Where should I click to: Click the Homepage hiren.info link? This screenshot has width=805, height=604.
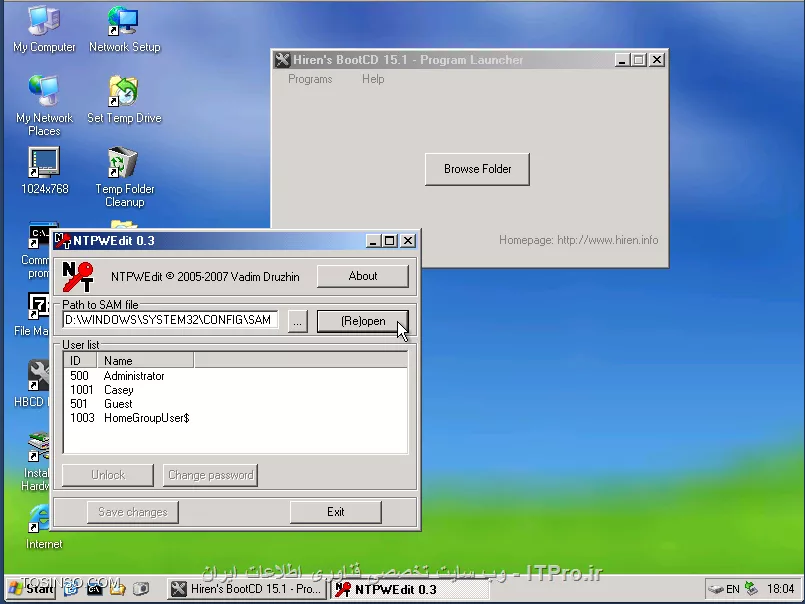[x=579, y=240]
